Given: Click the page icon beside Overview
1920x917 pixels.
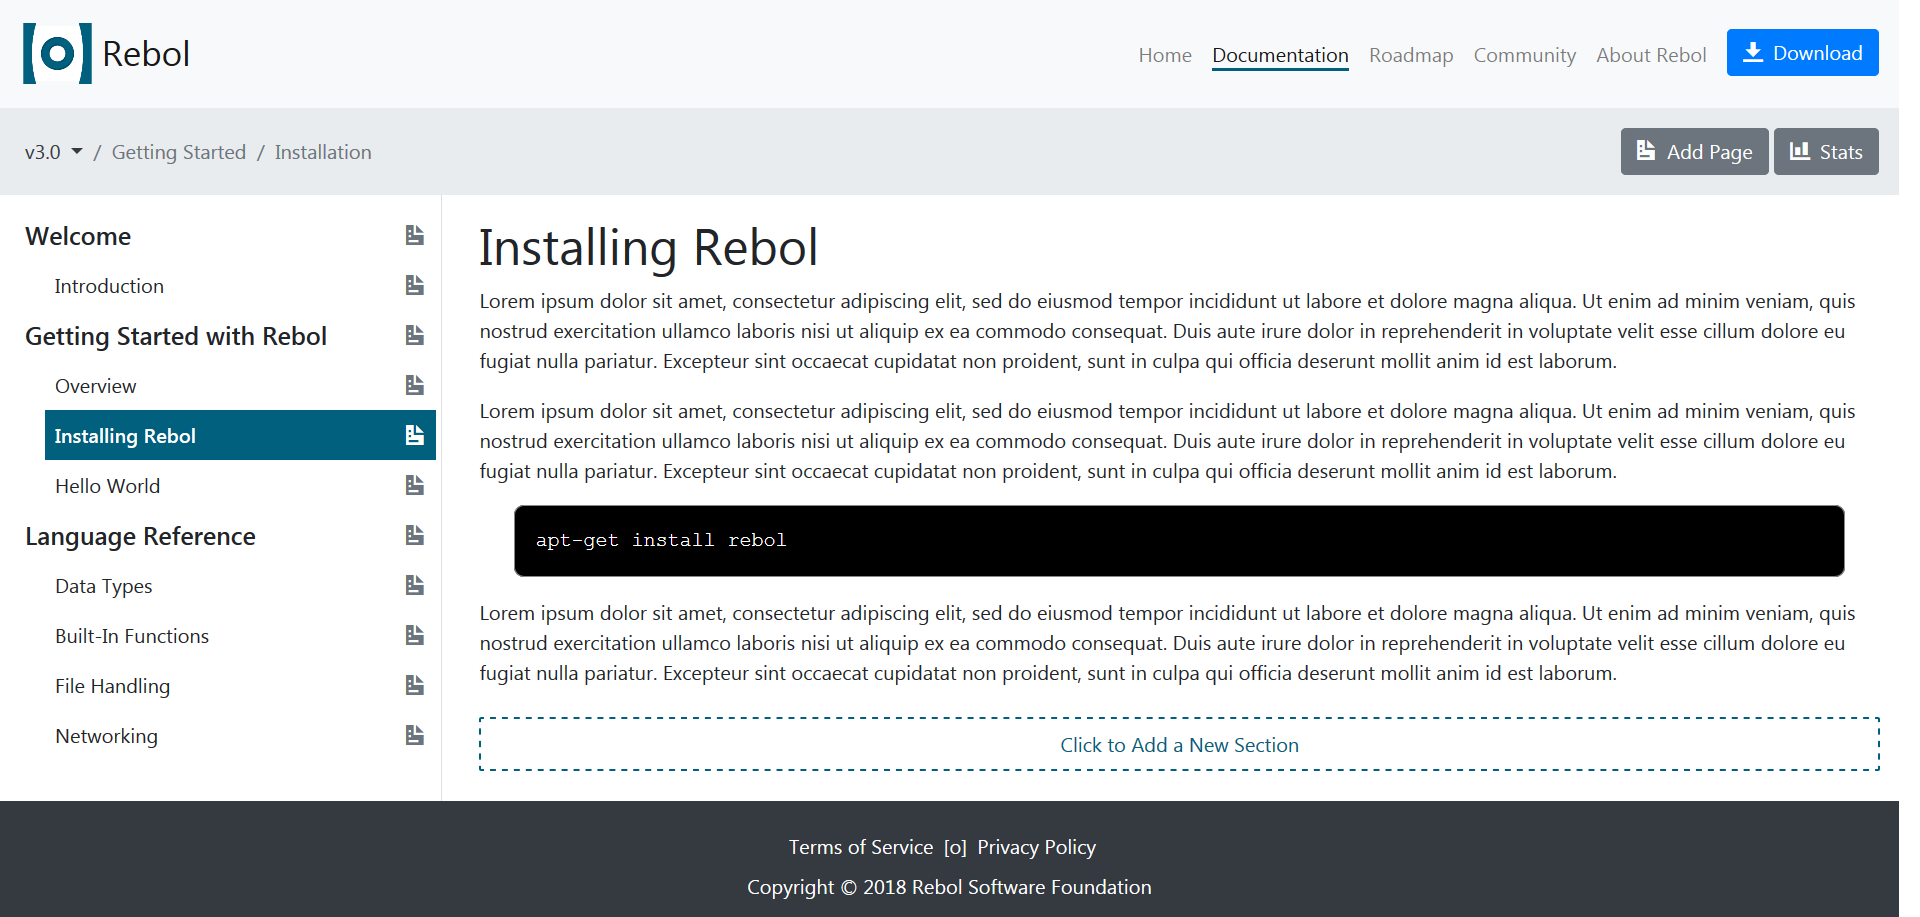Looking at the screenshot, I should point(415,385).
